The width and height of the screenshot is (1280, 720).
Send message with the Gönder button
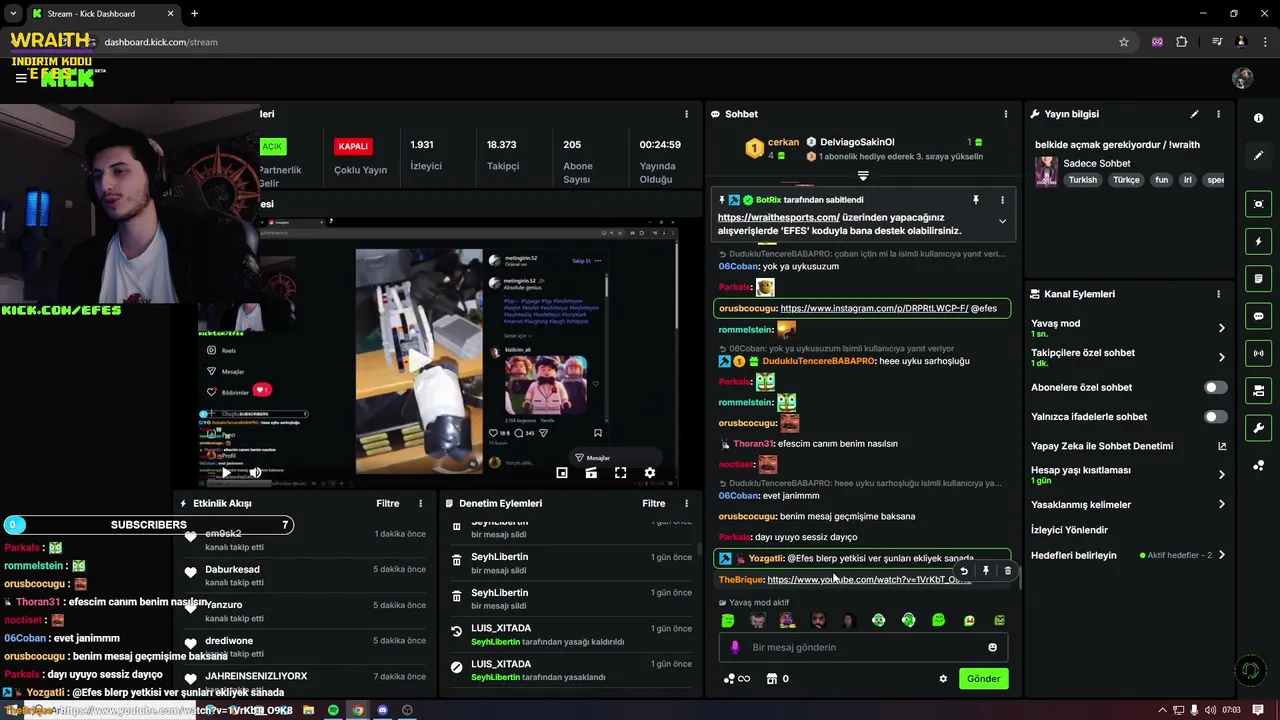tap(983, 678)
